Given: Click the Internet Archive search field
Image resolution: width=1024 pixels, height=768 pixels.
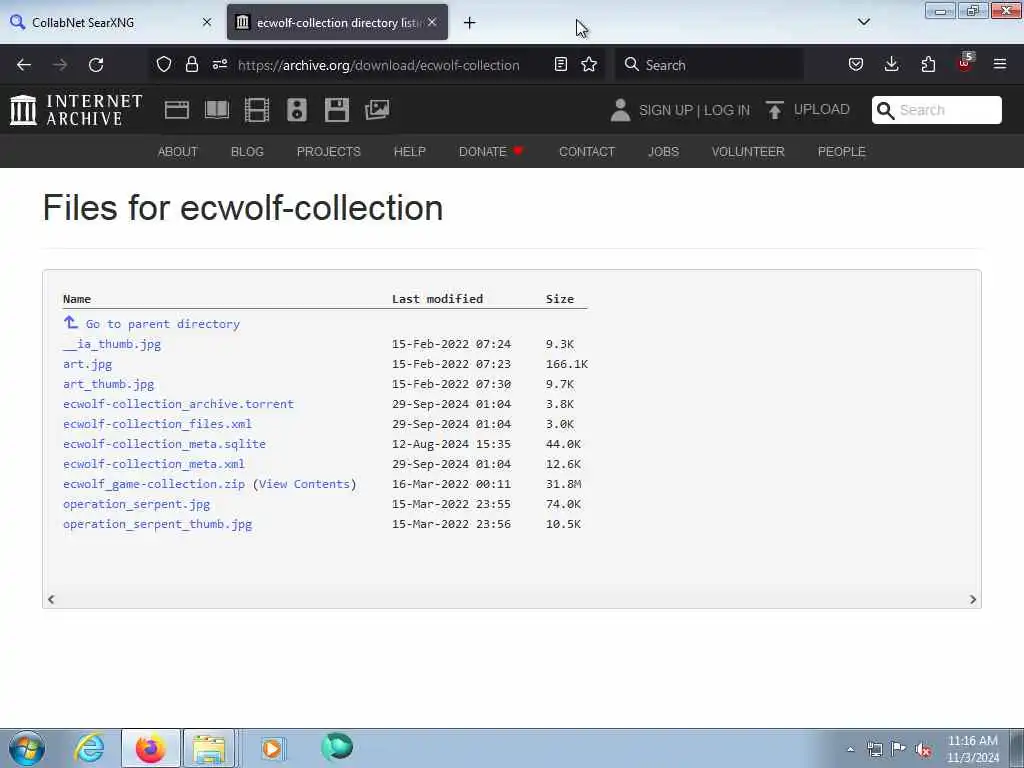Looking at the screenshot, I should coord(936,110).
